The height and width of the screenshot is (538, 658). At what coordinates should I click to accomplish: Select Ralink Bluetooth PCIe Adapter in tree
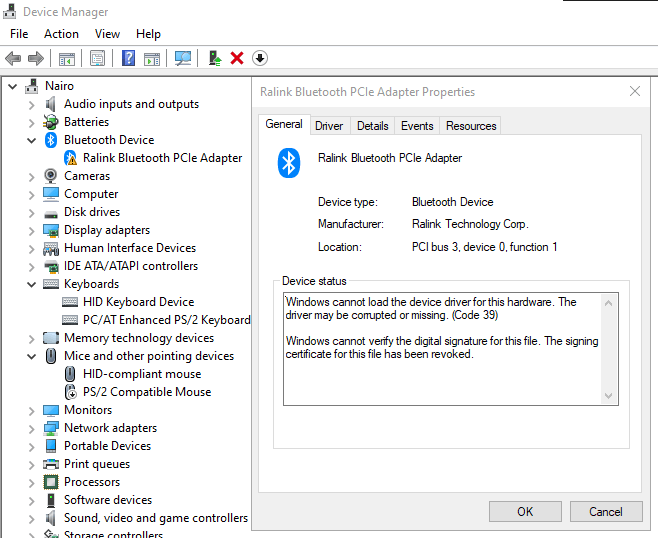click(162, 158)
